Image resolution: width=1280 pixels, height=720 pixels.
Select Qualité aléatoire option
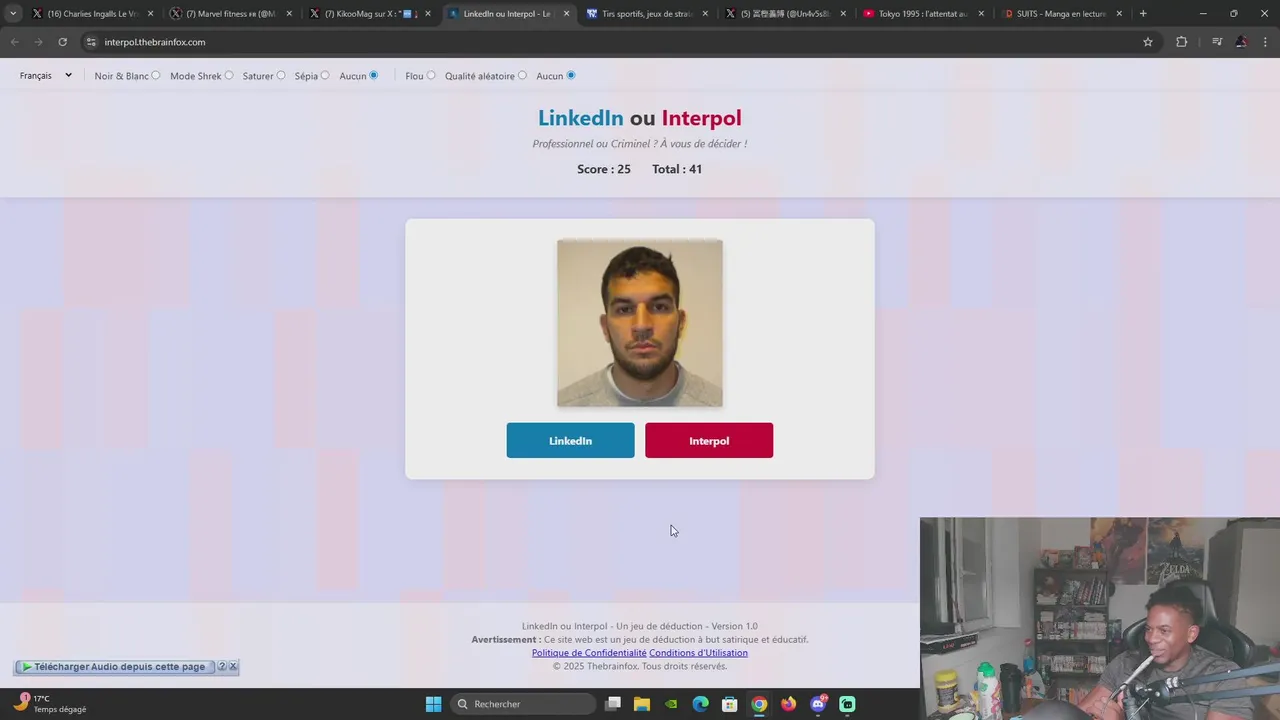coord(522,76)
